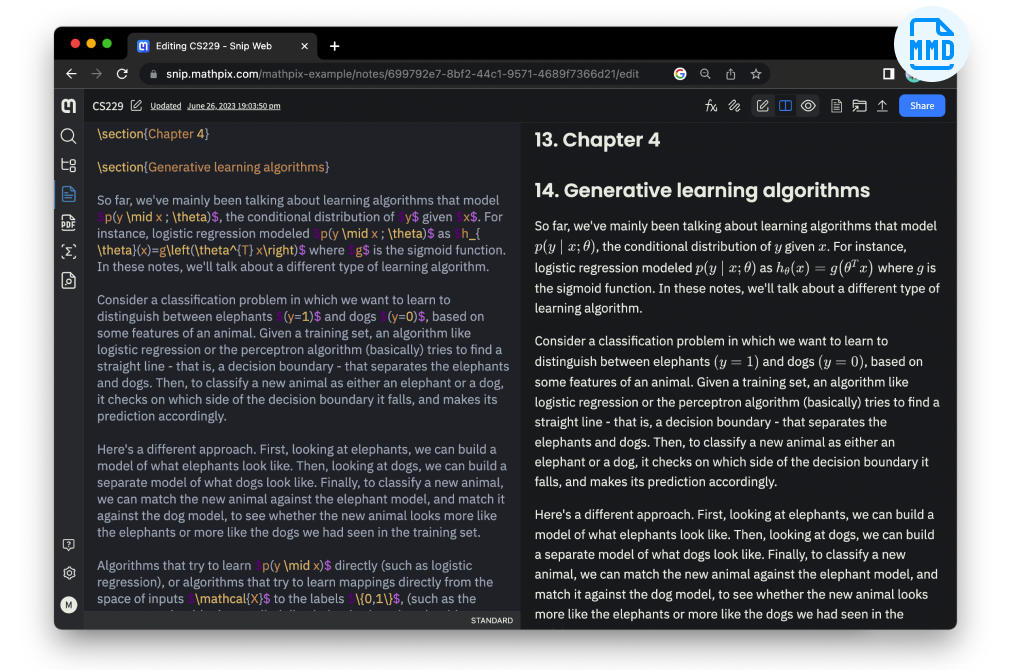Open the help icon in the sidebar
1010x670 pixels.
(x=68, y=545)
